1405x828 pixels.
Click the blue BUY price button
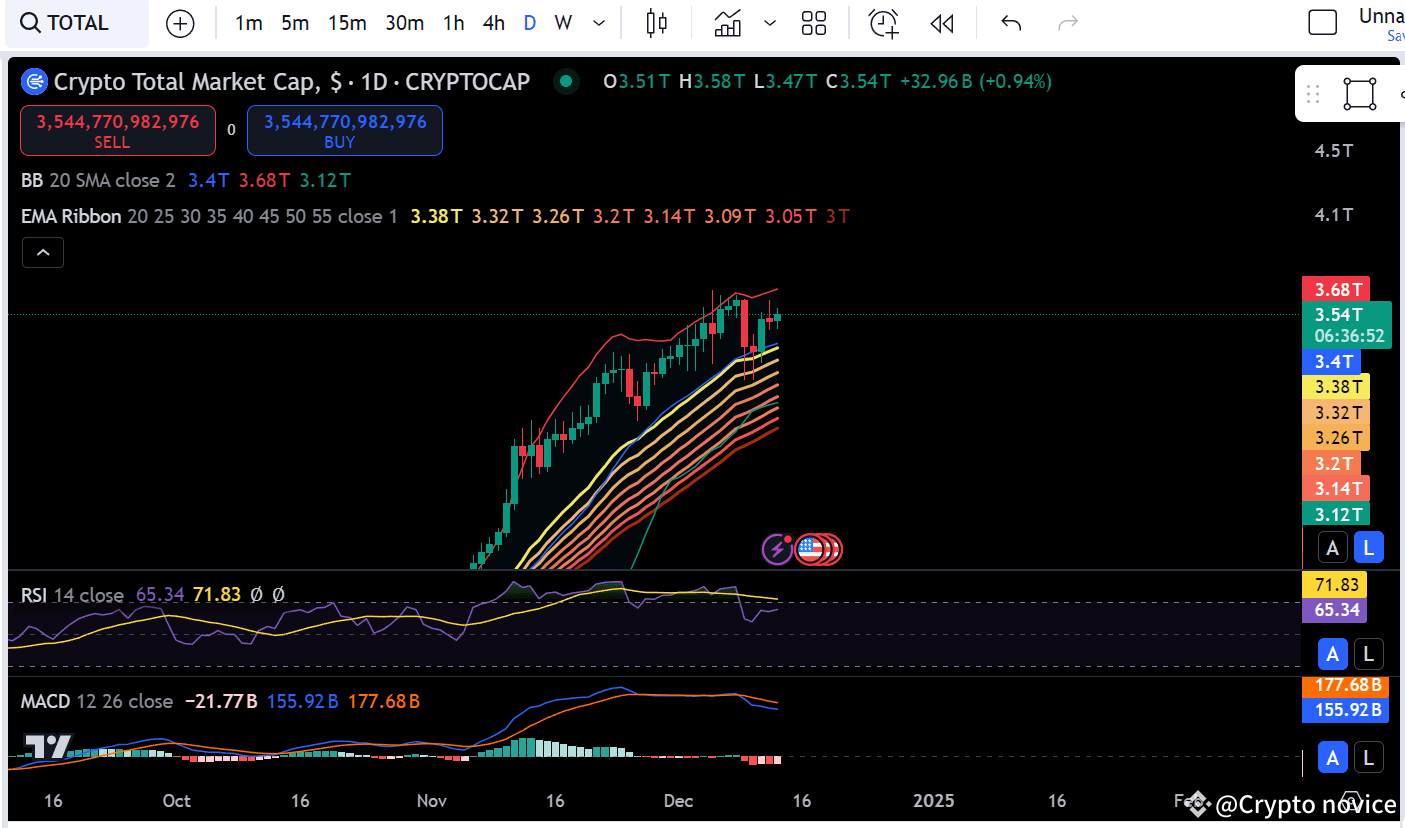345,131
